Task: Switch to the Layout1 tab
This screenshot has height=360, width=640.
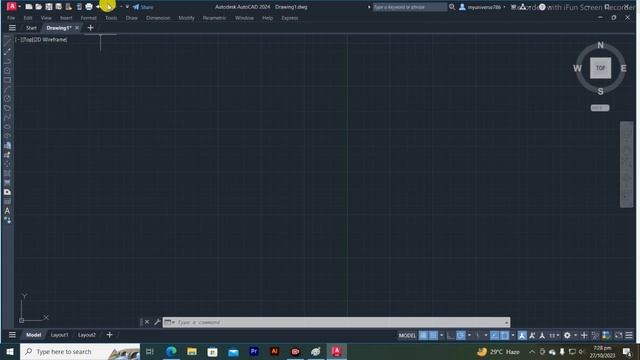Action: tap(60, 335)
